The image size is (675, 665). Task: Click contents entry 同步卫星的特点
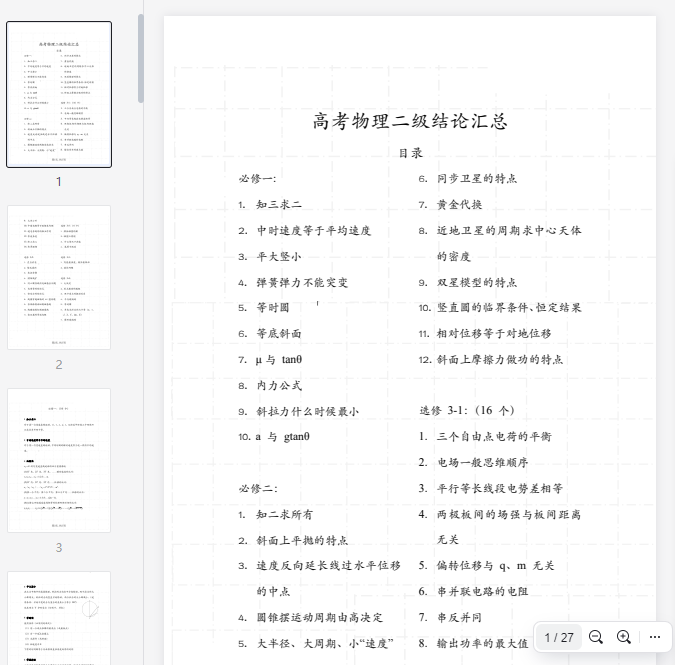(476, 179)
